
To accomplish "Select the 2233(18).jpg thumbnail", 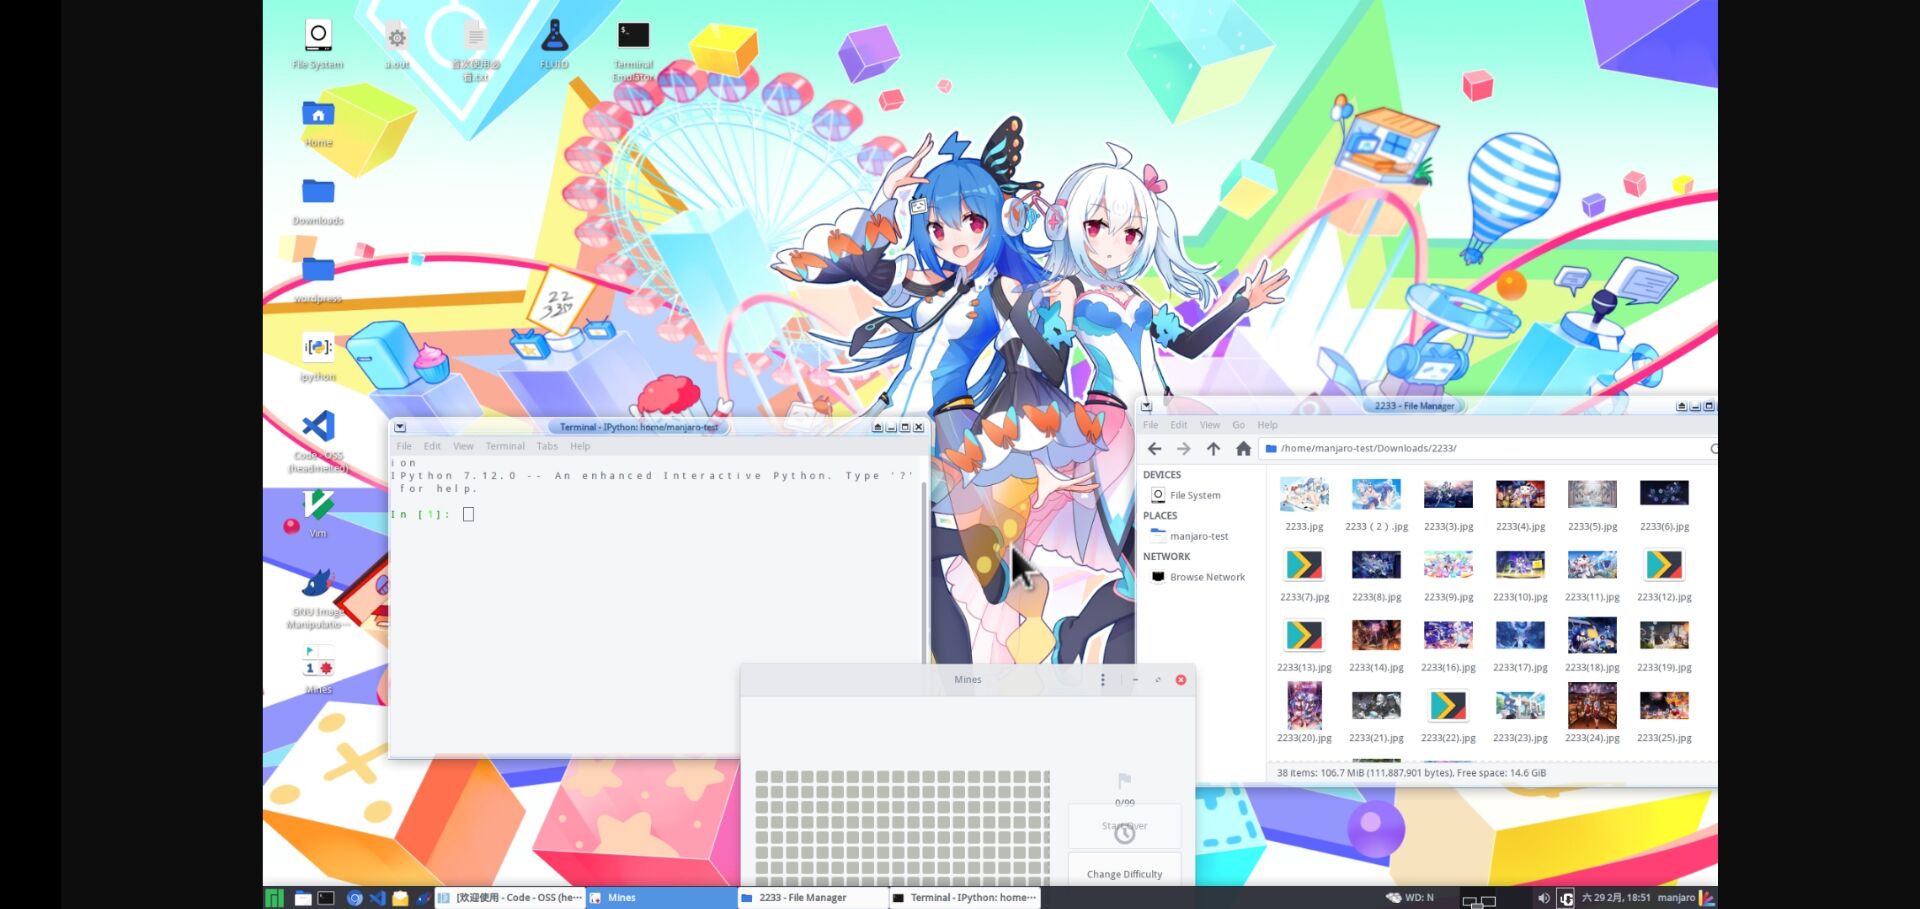I will [x=1592, y=635].
